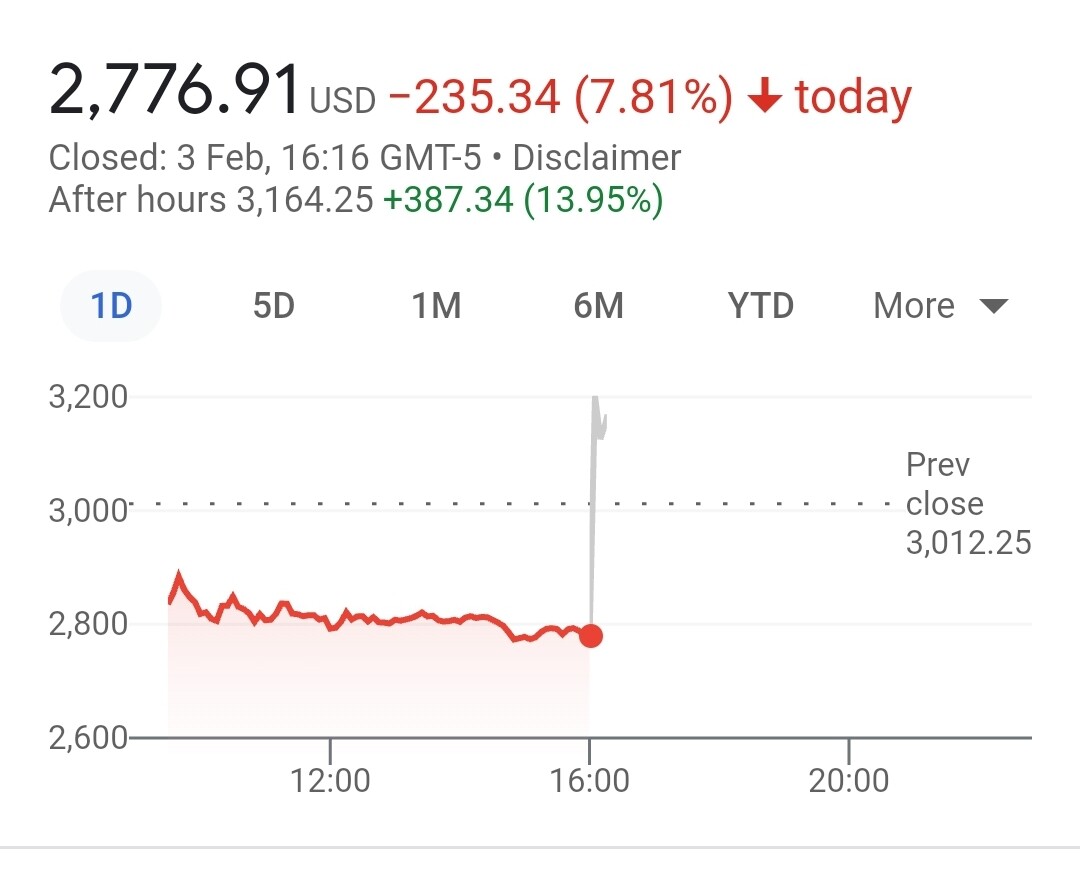Click the red closing price dot

(591, 636)
